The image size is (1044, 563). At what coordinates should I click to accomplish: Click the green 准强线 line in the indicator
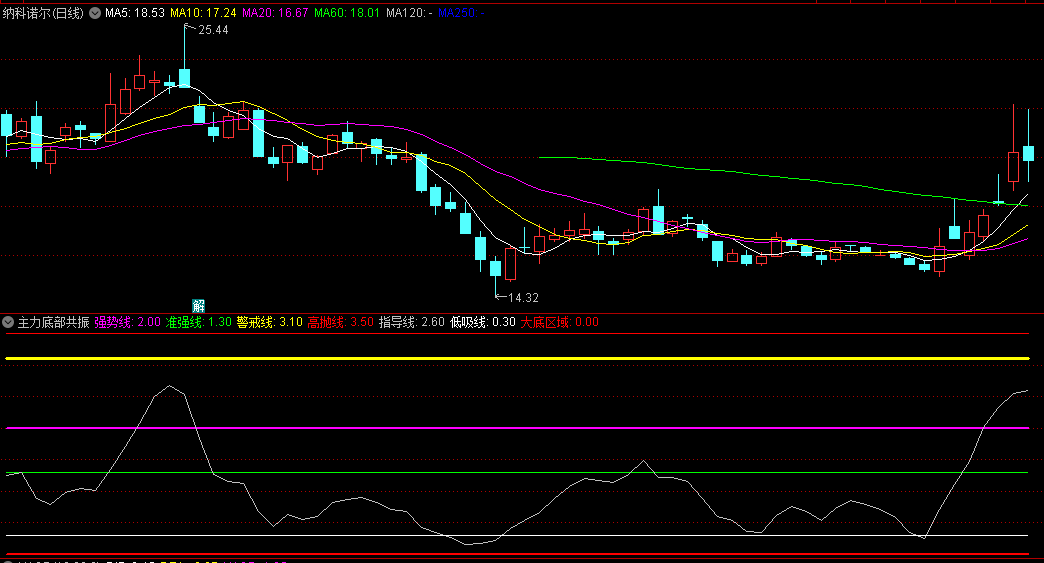[x=517, y=472]
